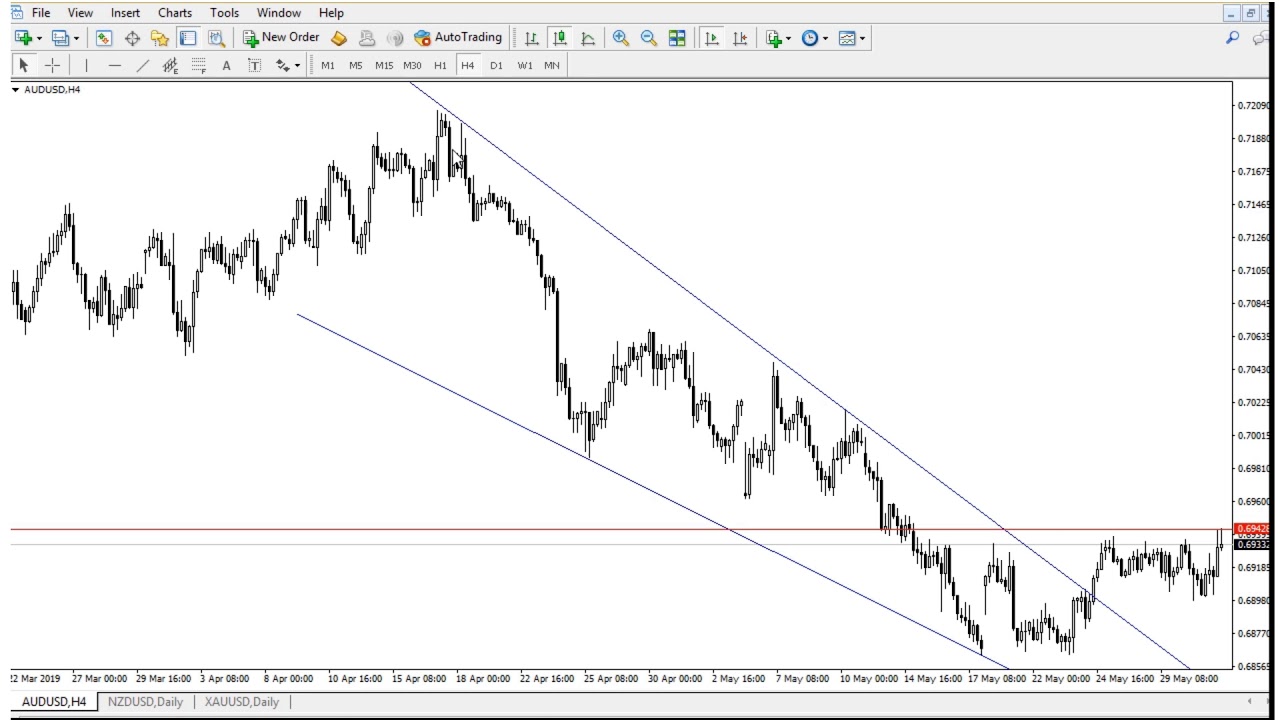Viewport: 1280px width, 720px height.
Task: Enable AutoTrading
Action: pos(458,38)
